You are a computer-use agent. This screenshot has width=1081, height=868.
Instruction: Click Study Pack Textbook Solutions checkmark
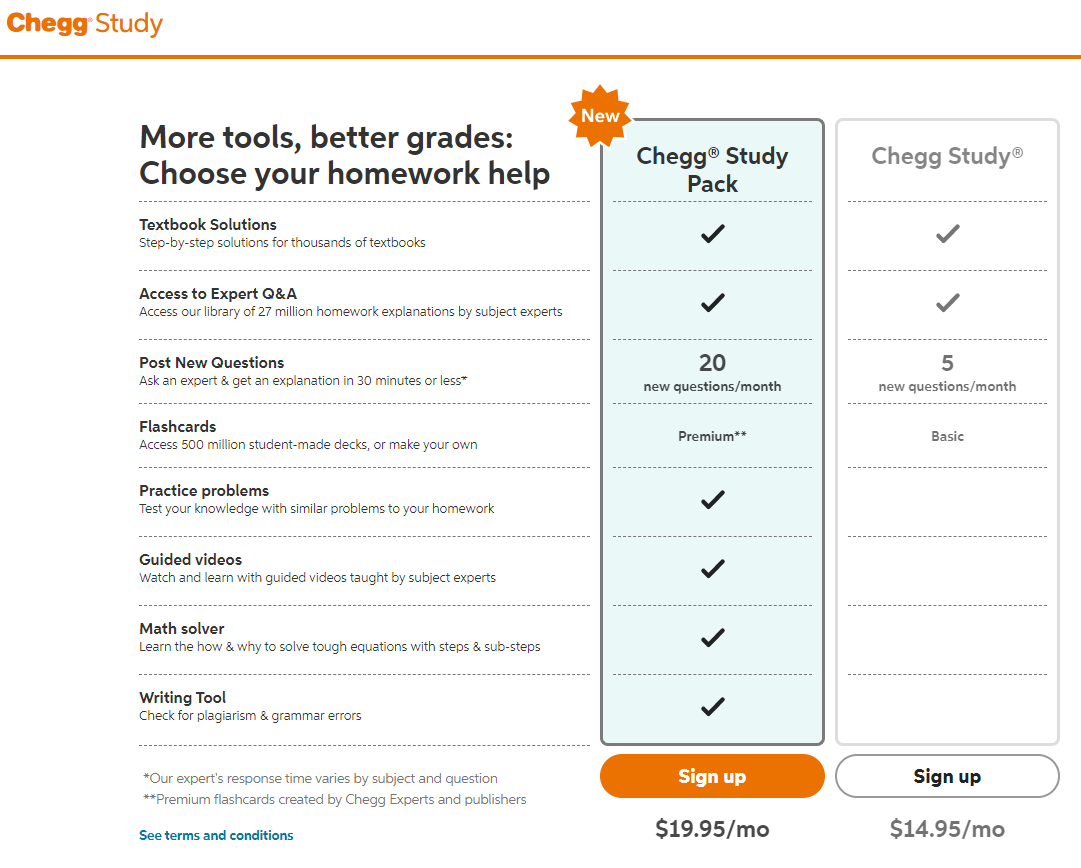(712, 234)
